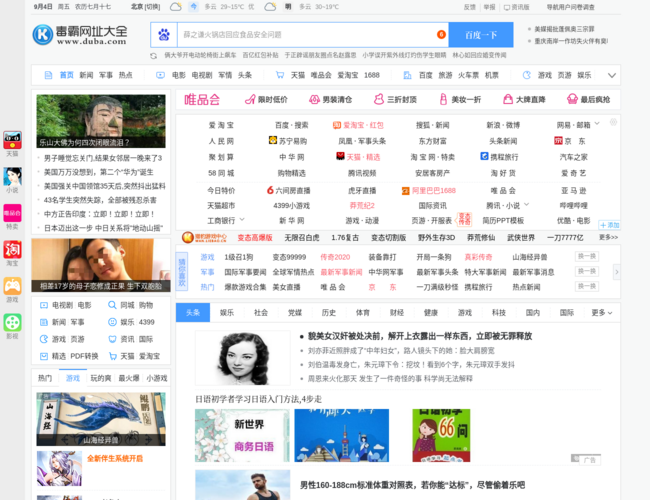Click 全新伴生系统开启 game link
The width and height of the screenshot is (650, 500).
[x=115, y=458]
